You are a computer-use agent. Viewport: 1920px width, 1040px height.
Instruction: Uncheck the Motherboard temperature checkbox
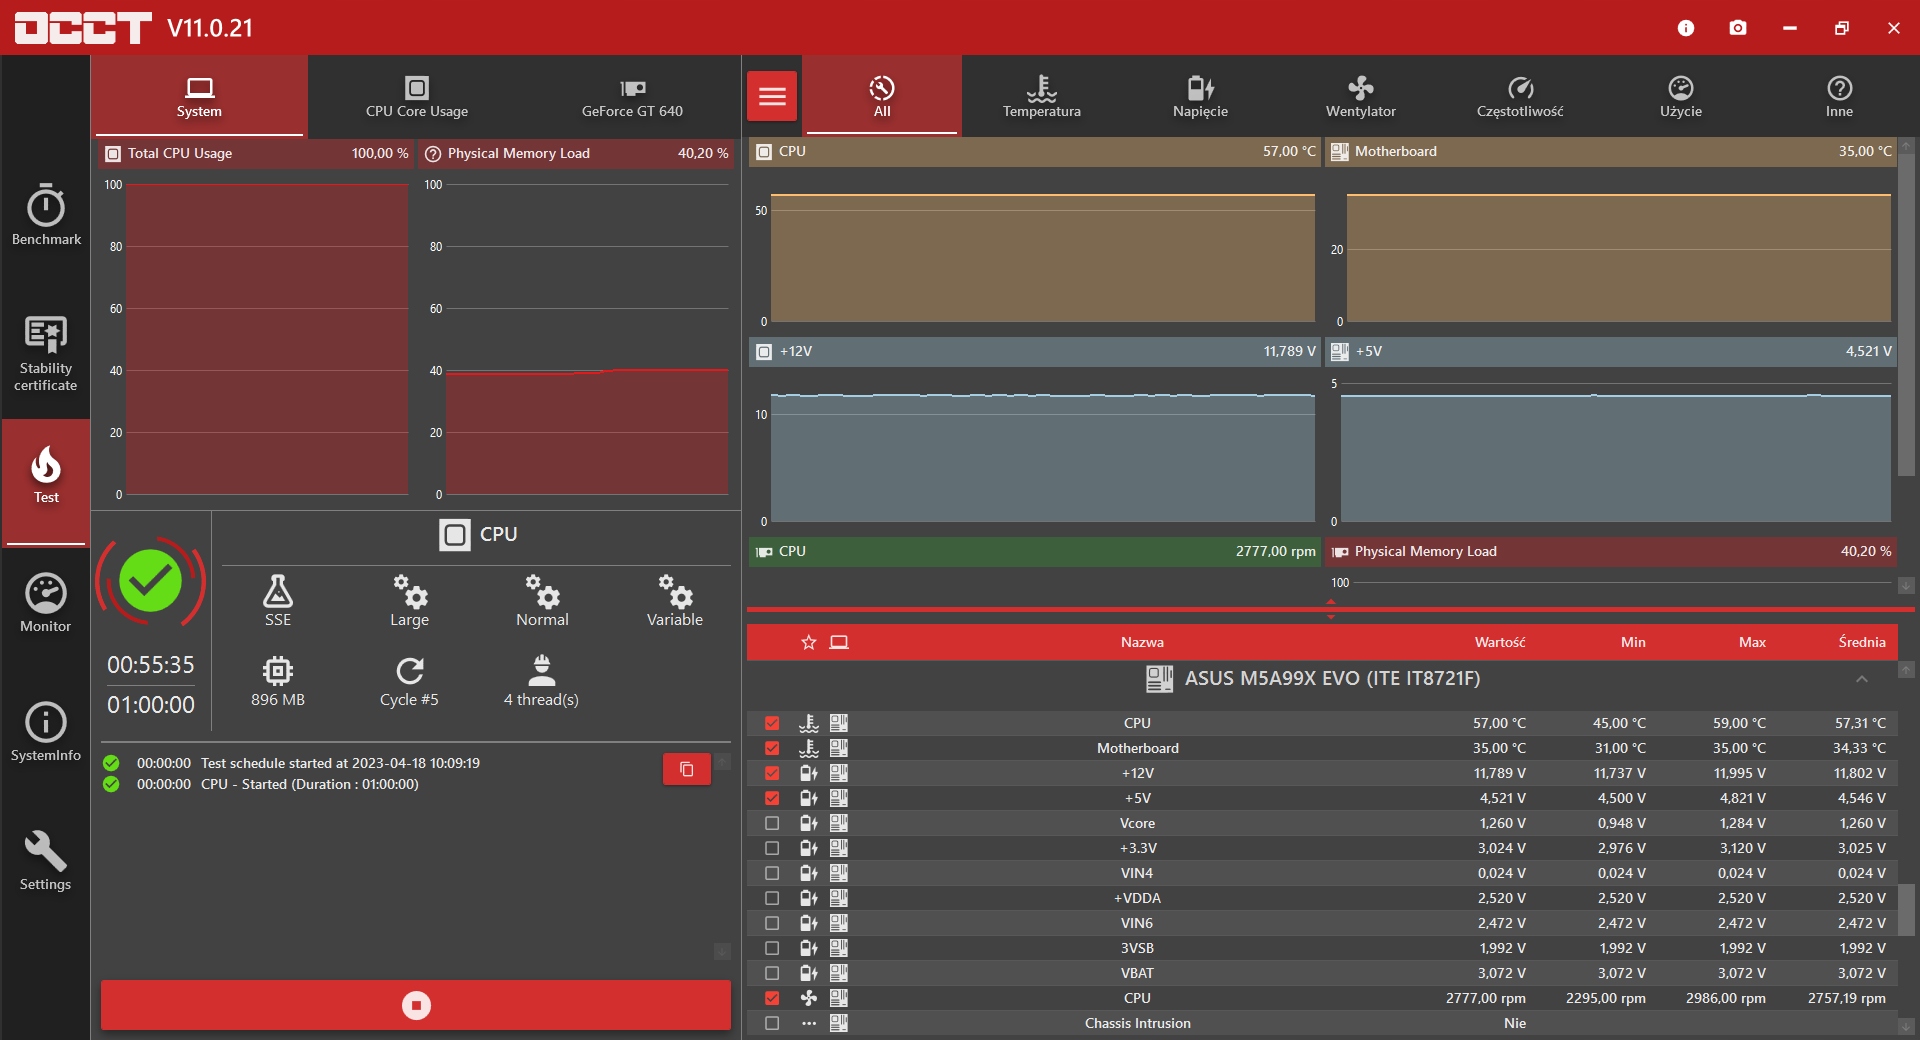(x=772, y=748)
